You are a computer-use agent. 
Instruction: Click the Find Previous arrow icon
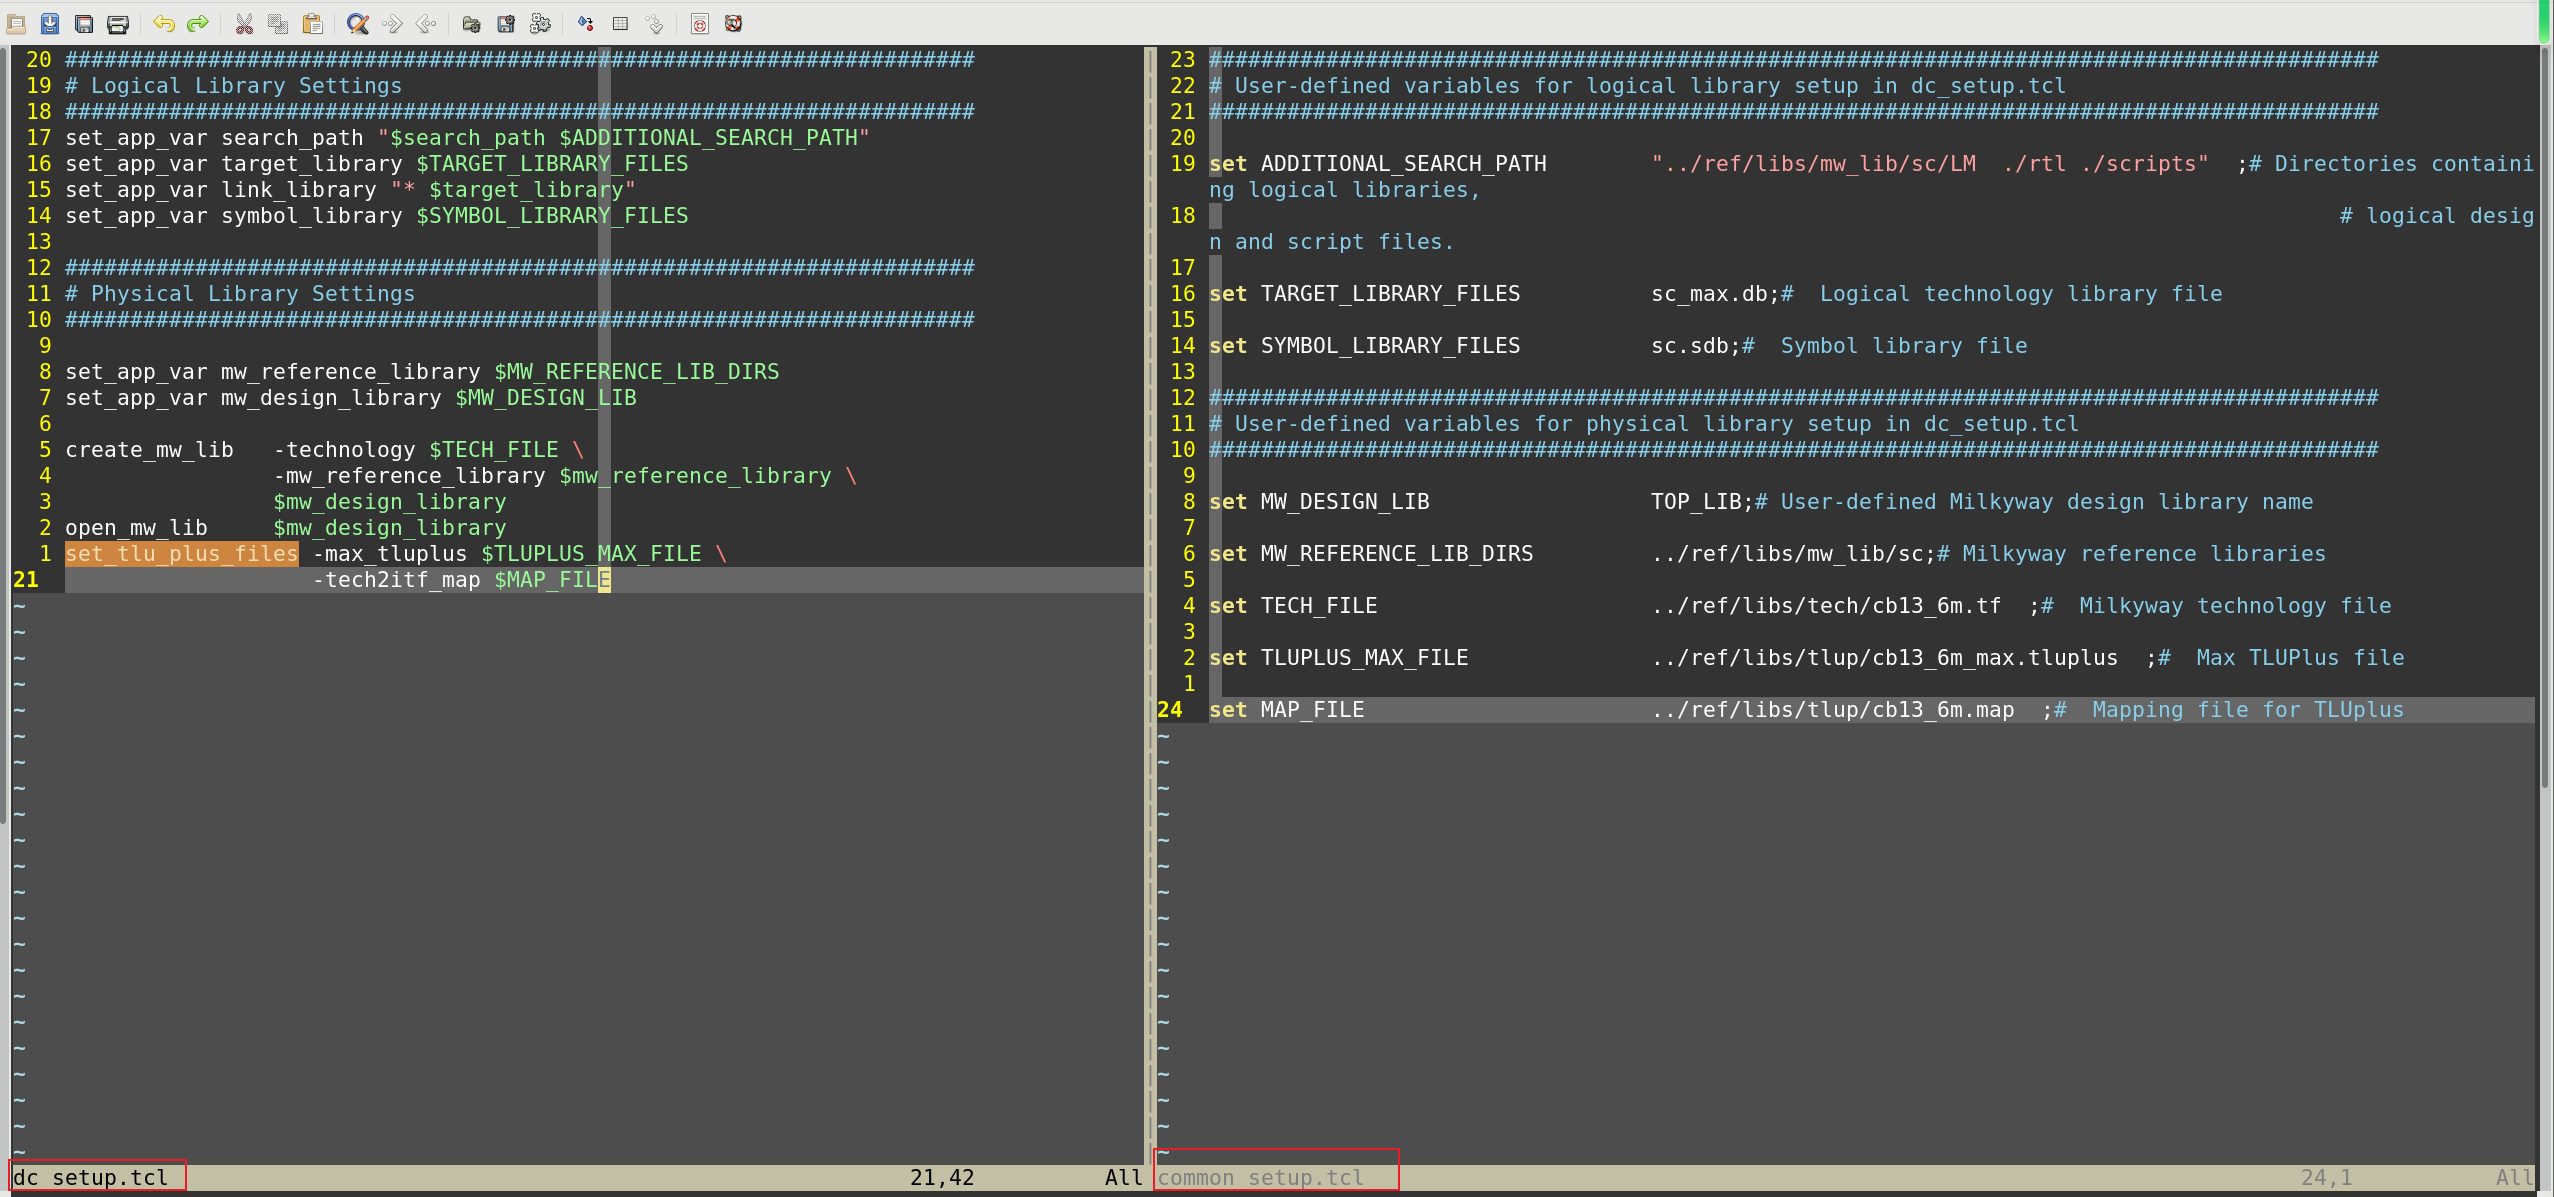(426, 23)
